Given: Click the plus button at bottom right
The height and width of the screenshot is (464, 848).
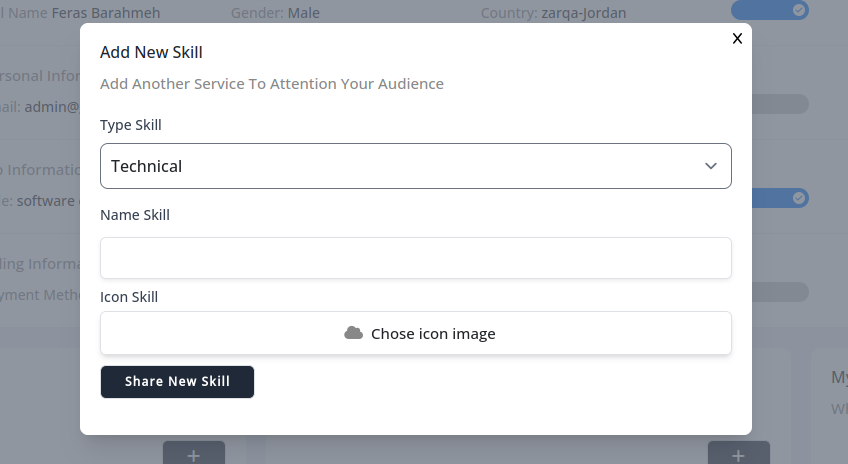Looking at the screenshot, I should [x=739, y=453].
